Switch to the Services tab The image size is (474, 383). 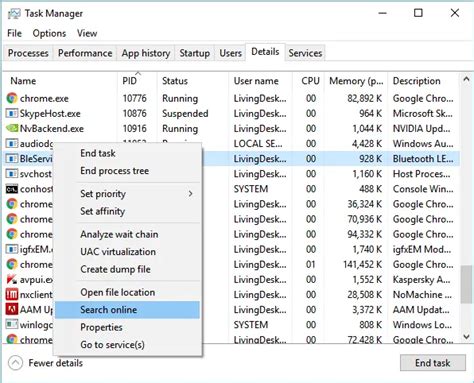pos(305,53)
